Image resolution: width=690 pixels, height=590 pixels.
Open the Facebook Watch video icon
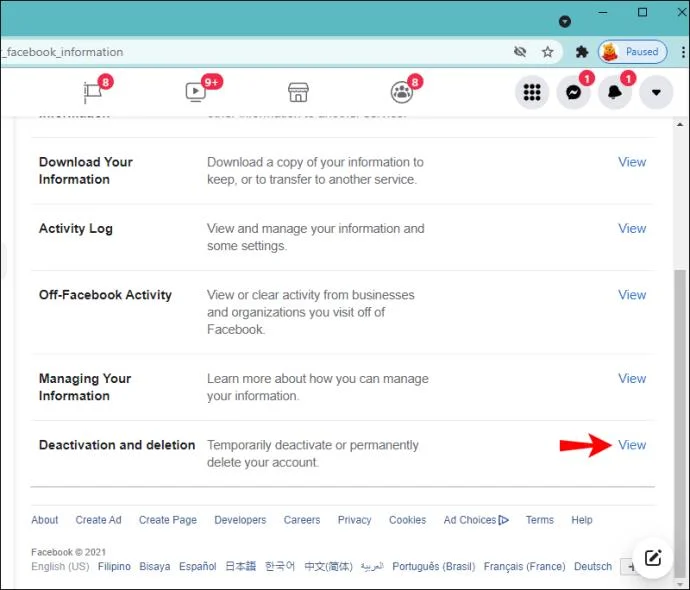195,92
